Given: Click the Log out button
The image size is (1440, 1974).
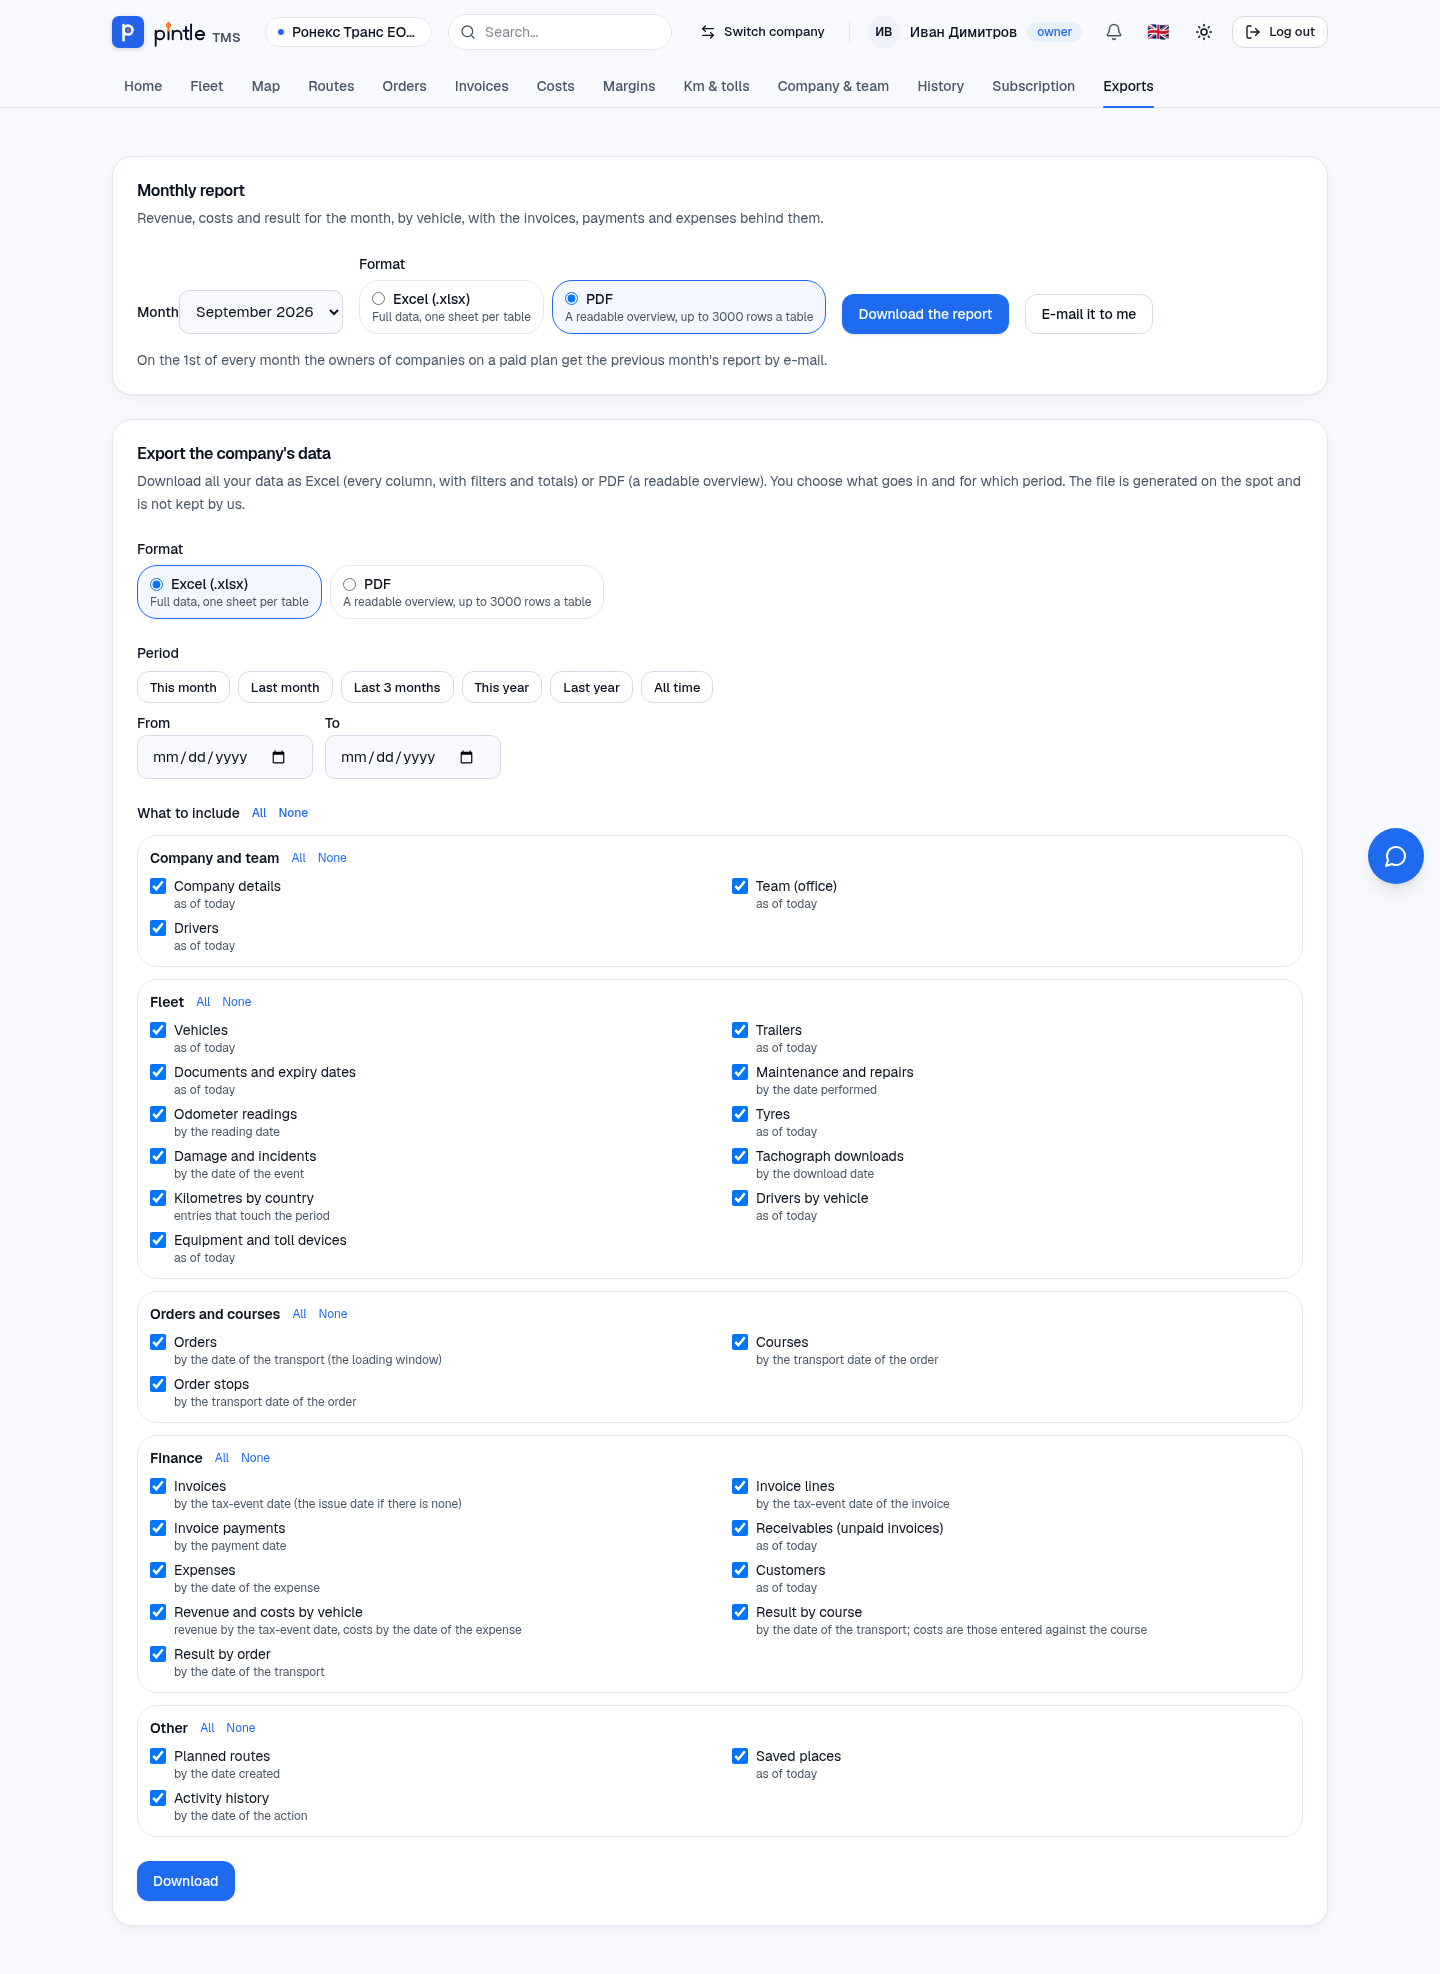Looking at the screenshot, I should pos(1279,32).
